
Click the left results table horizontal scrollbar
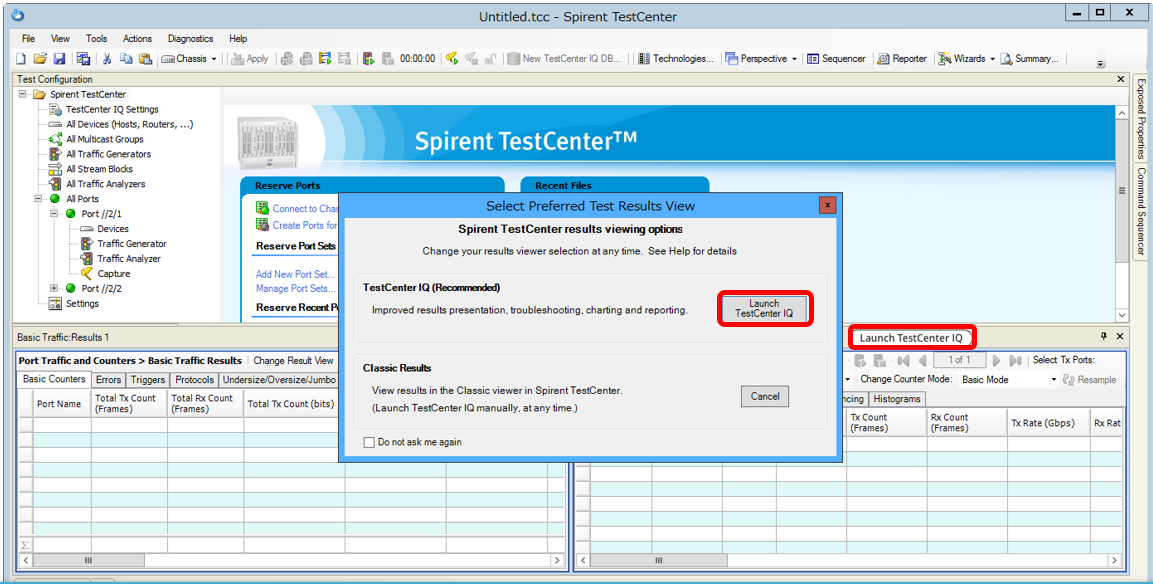[290, 560]
